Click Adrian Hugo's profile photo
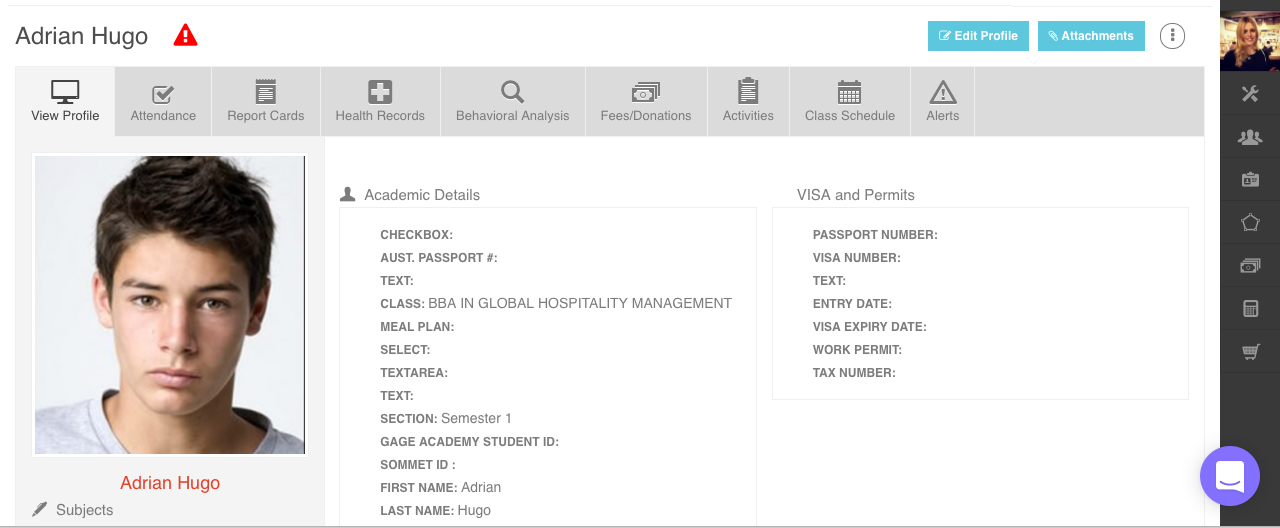This screenshot has width=1280, height=528. tap(170, 304)
